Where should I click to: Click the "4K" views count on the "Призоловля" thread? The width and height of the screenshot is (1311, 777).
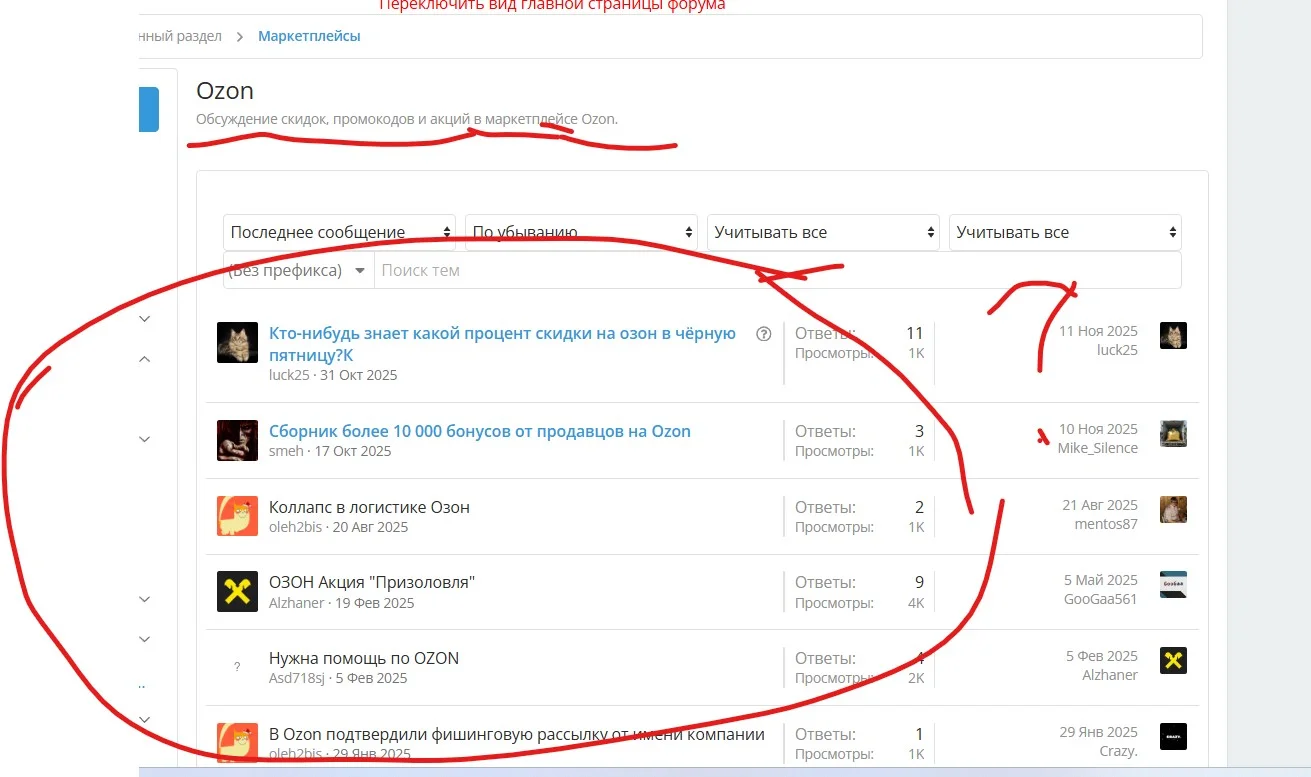(x=916, y=603)
